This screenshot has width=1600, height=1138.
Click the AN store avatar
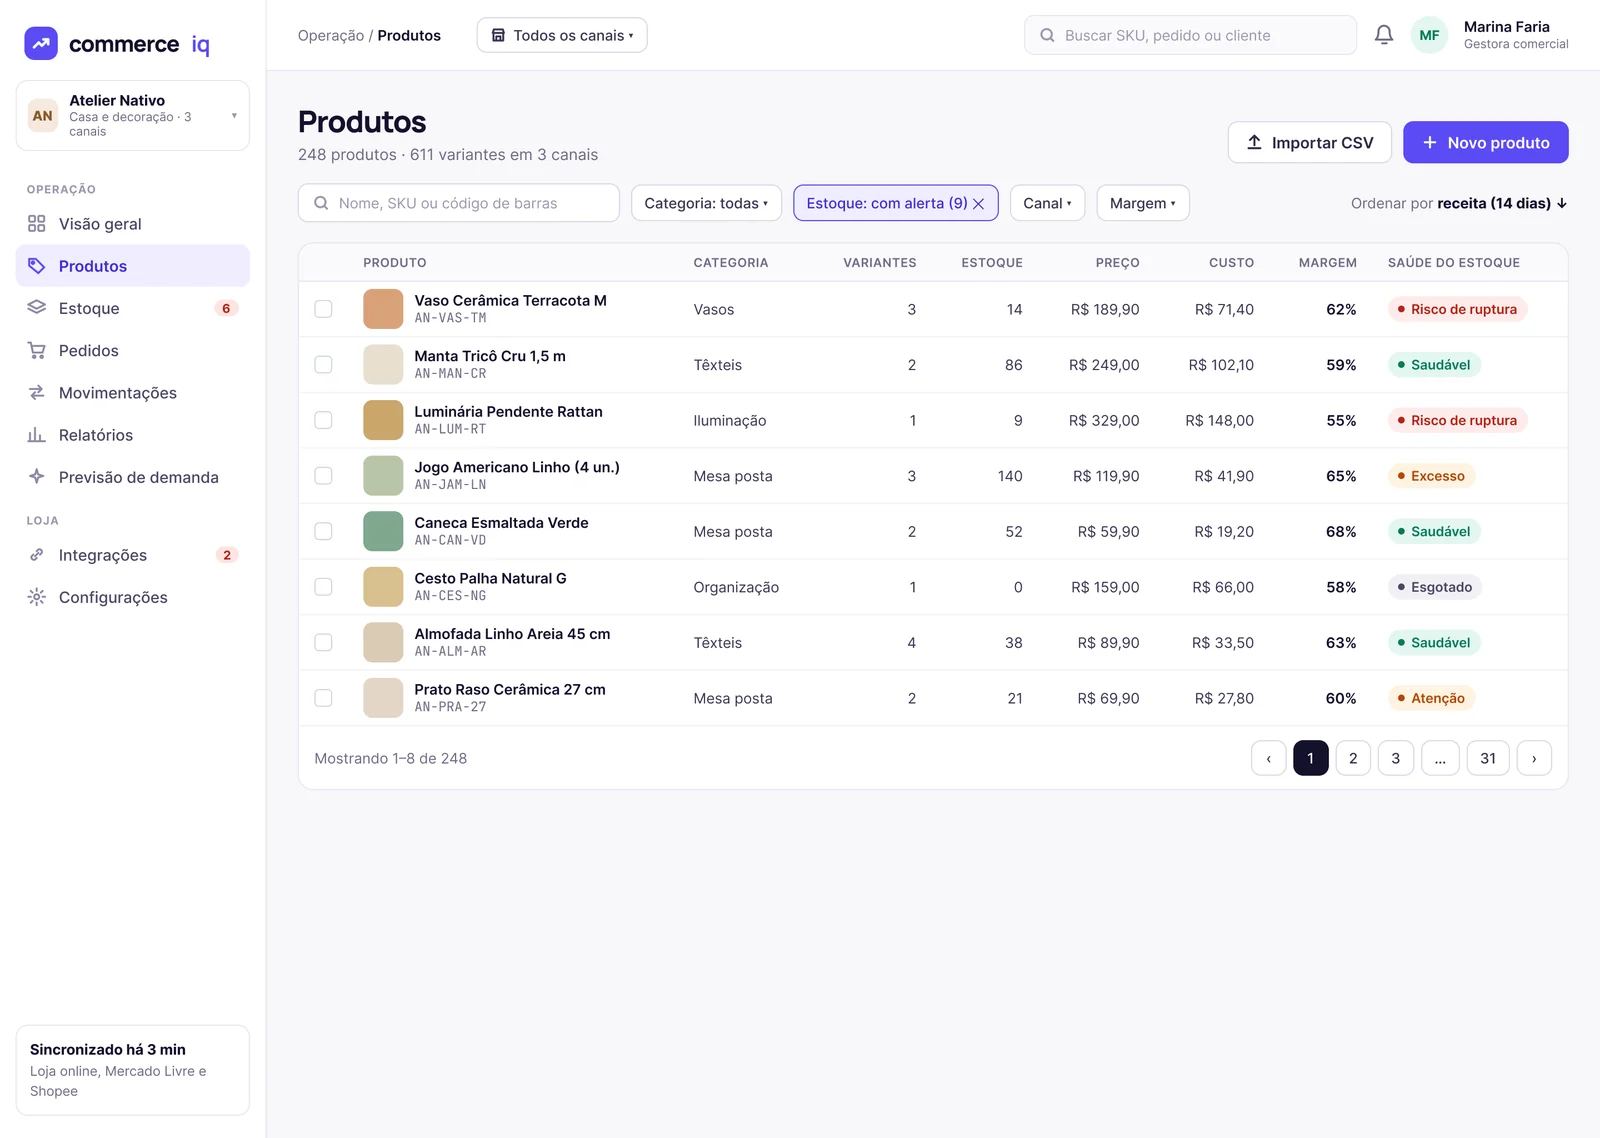tap(43, 116)
